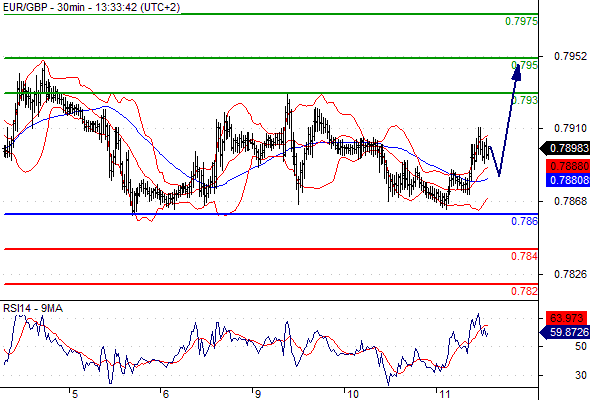Select date label 11 on time axis

445,394
